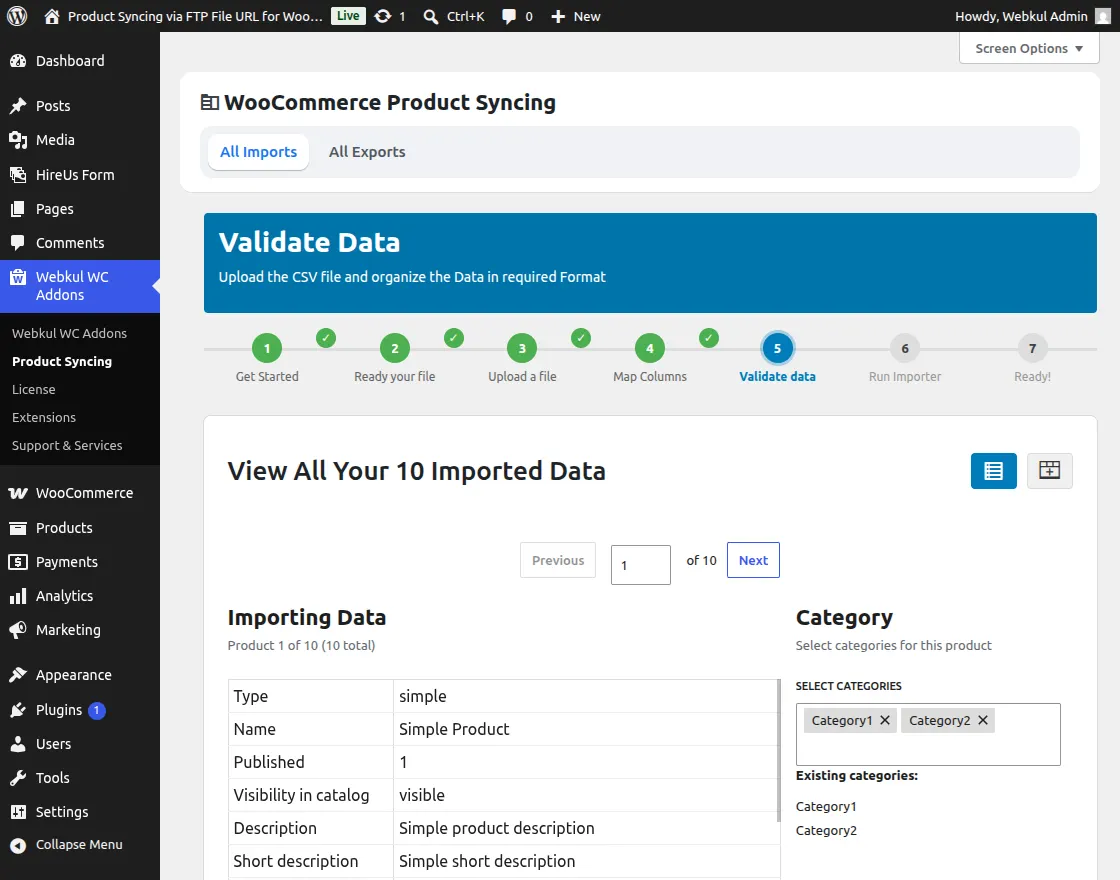Click the comments bubble icon in admin bar
The width and height of the screenshot is (1120, 880).
click(x=509, y=16)
